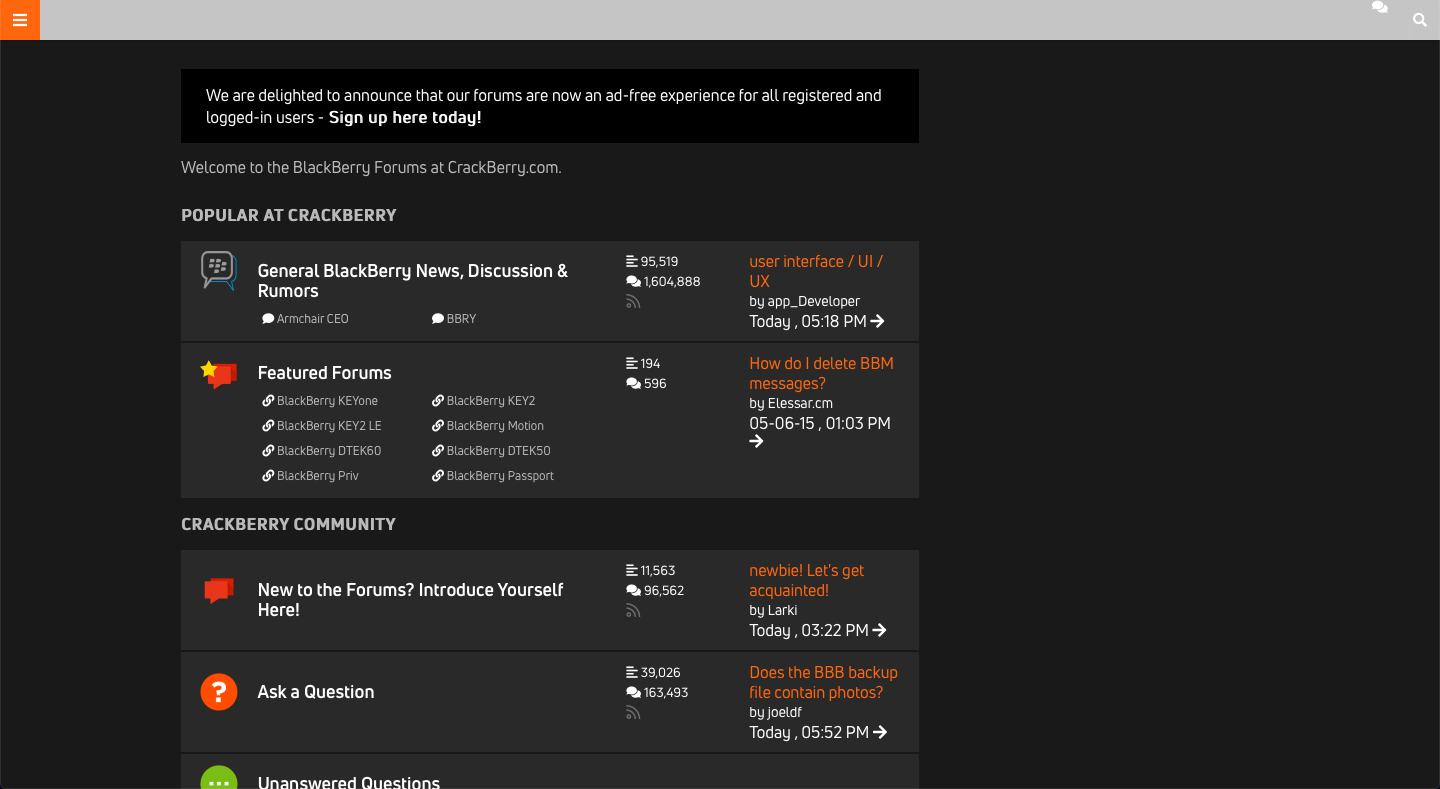Screen dimensions: 1440x789
Task: Go to last post arrow under 05-06-15
Action: point(757,441)
